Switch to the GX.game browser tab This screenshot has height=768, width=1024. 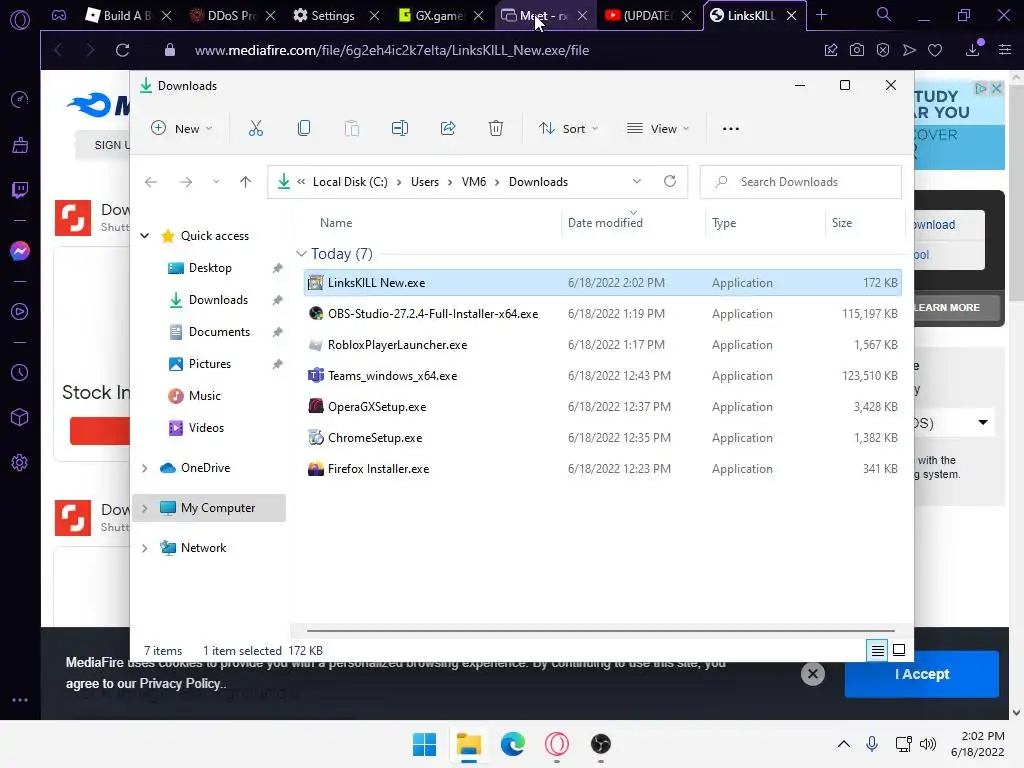coord(440,15)
